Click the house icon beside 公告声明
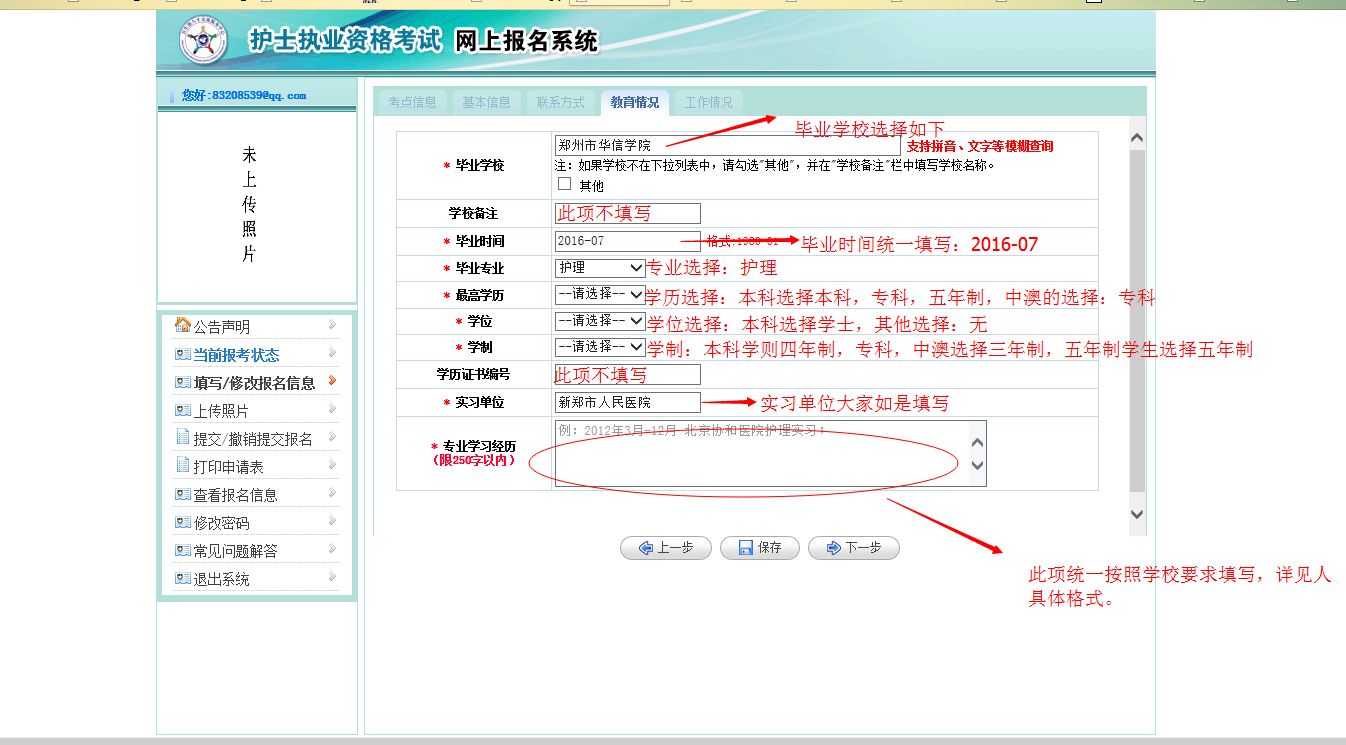Image resolution: width=1346 pixels, height=745 pixels. tap(182, 325)
